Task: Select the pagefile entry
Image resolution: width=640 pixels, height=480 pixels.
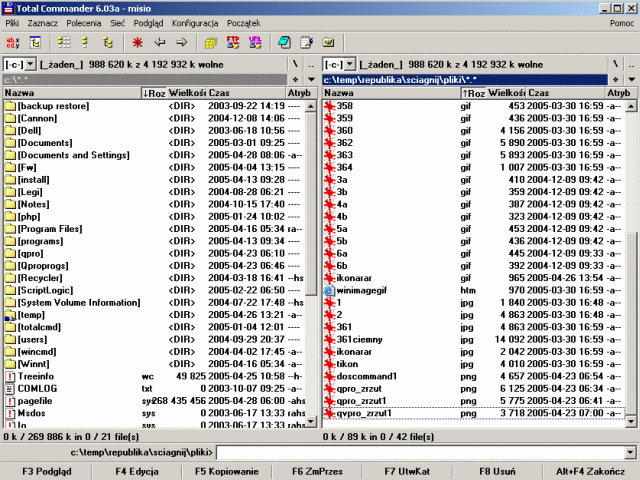Action: click(154, 401)
